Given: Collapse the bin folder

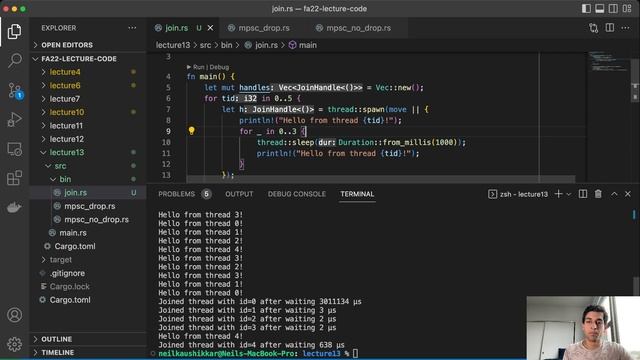Looking at the screenshot, I should click(88, 179).
